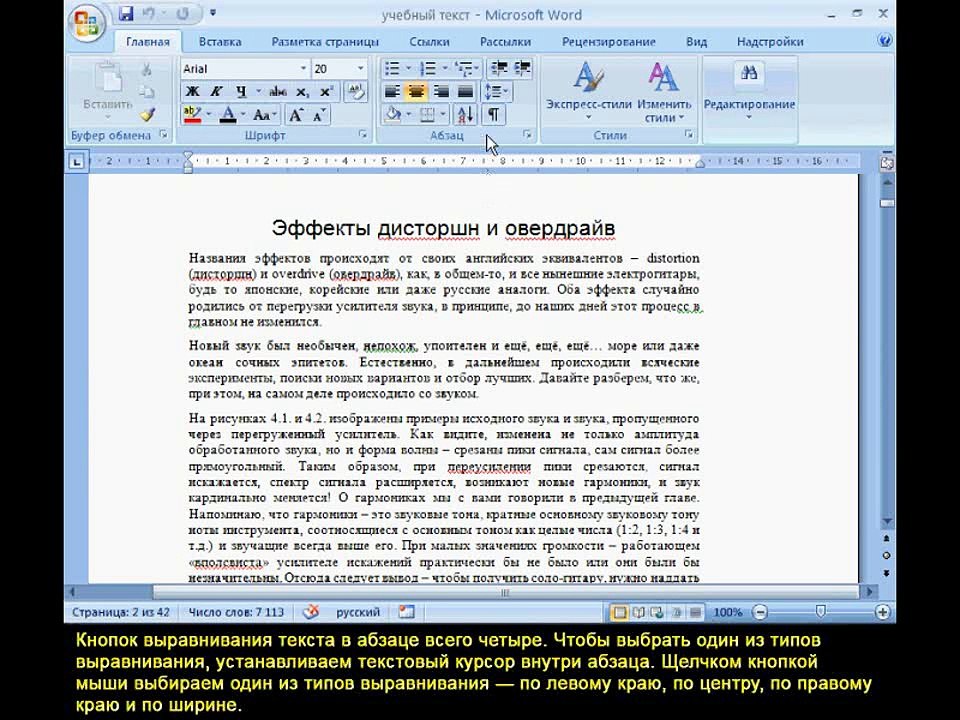Viewport: 960px width, 720px height.
Task: Open the font size 20 dropdown
Action: click(360, 69)
